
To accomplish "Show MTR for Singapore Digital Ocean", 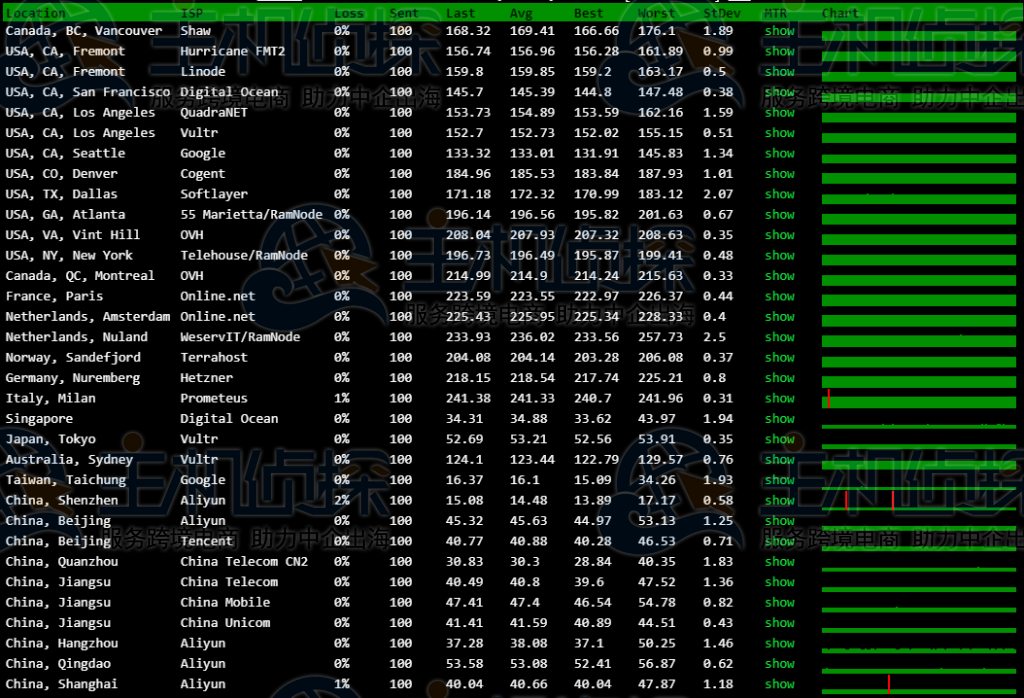I will (x=780, y=419).
